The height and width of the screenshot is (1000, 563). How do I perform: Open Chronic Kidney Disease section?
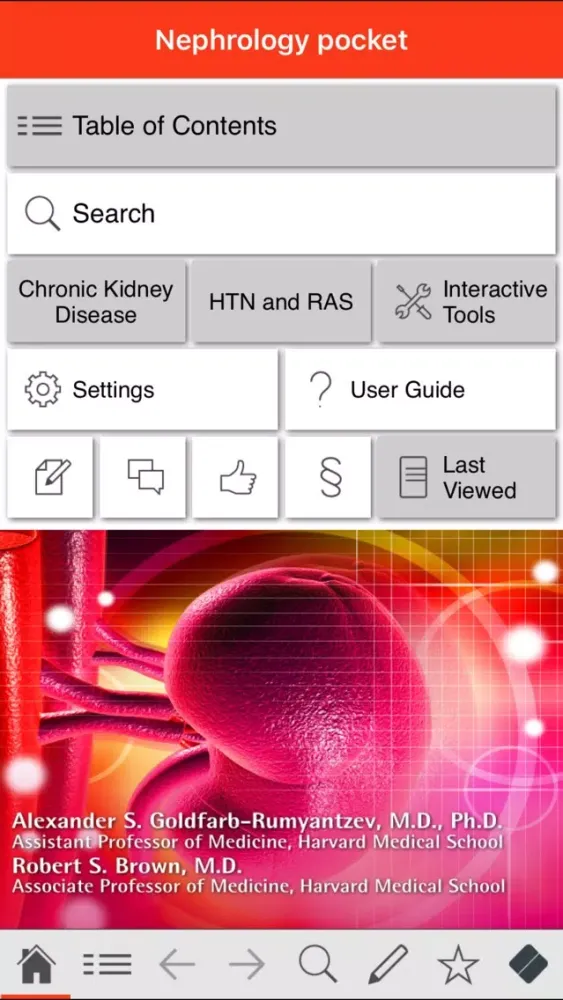click(x=96, y=302)
